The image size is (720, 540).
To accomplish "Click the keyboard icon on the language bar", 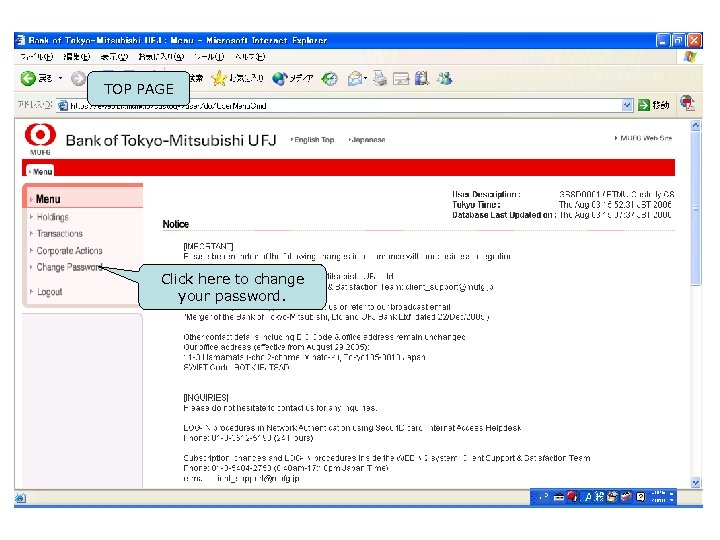I will point(559,497).
